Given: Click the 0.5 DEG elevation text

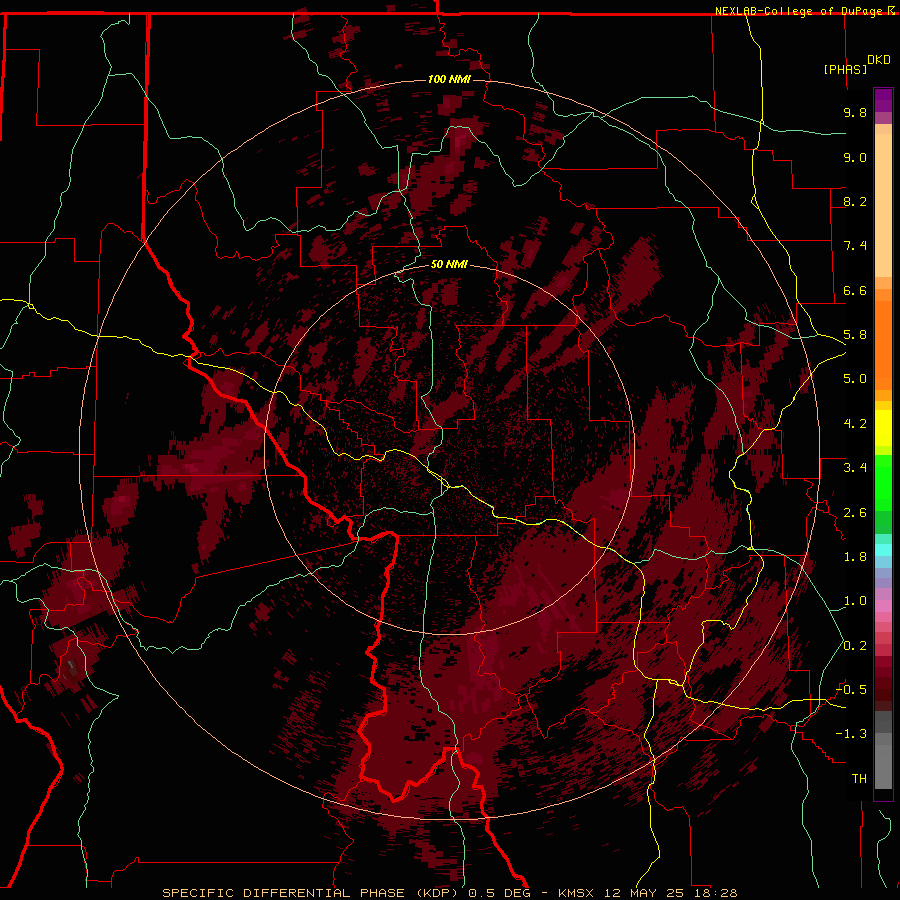Looking at the screenshot, I should tap(498, 893).
